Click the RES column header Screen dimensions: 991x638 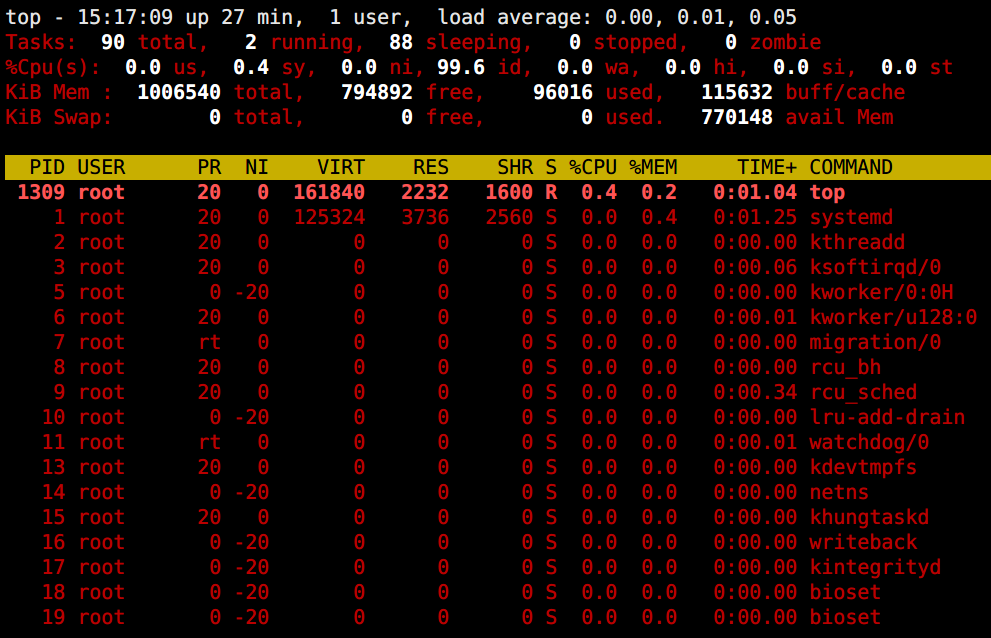(431, 167)
